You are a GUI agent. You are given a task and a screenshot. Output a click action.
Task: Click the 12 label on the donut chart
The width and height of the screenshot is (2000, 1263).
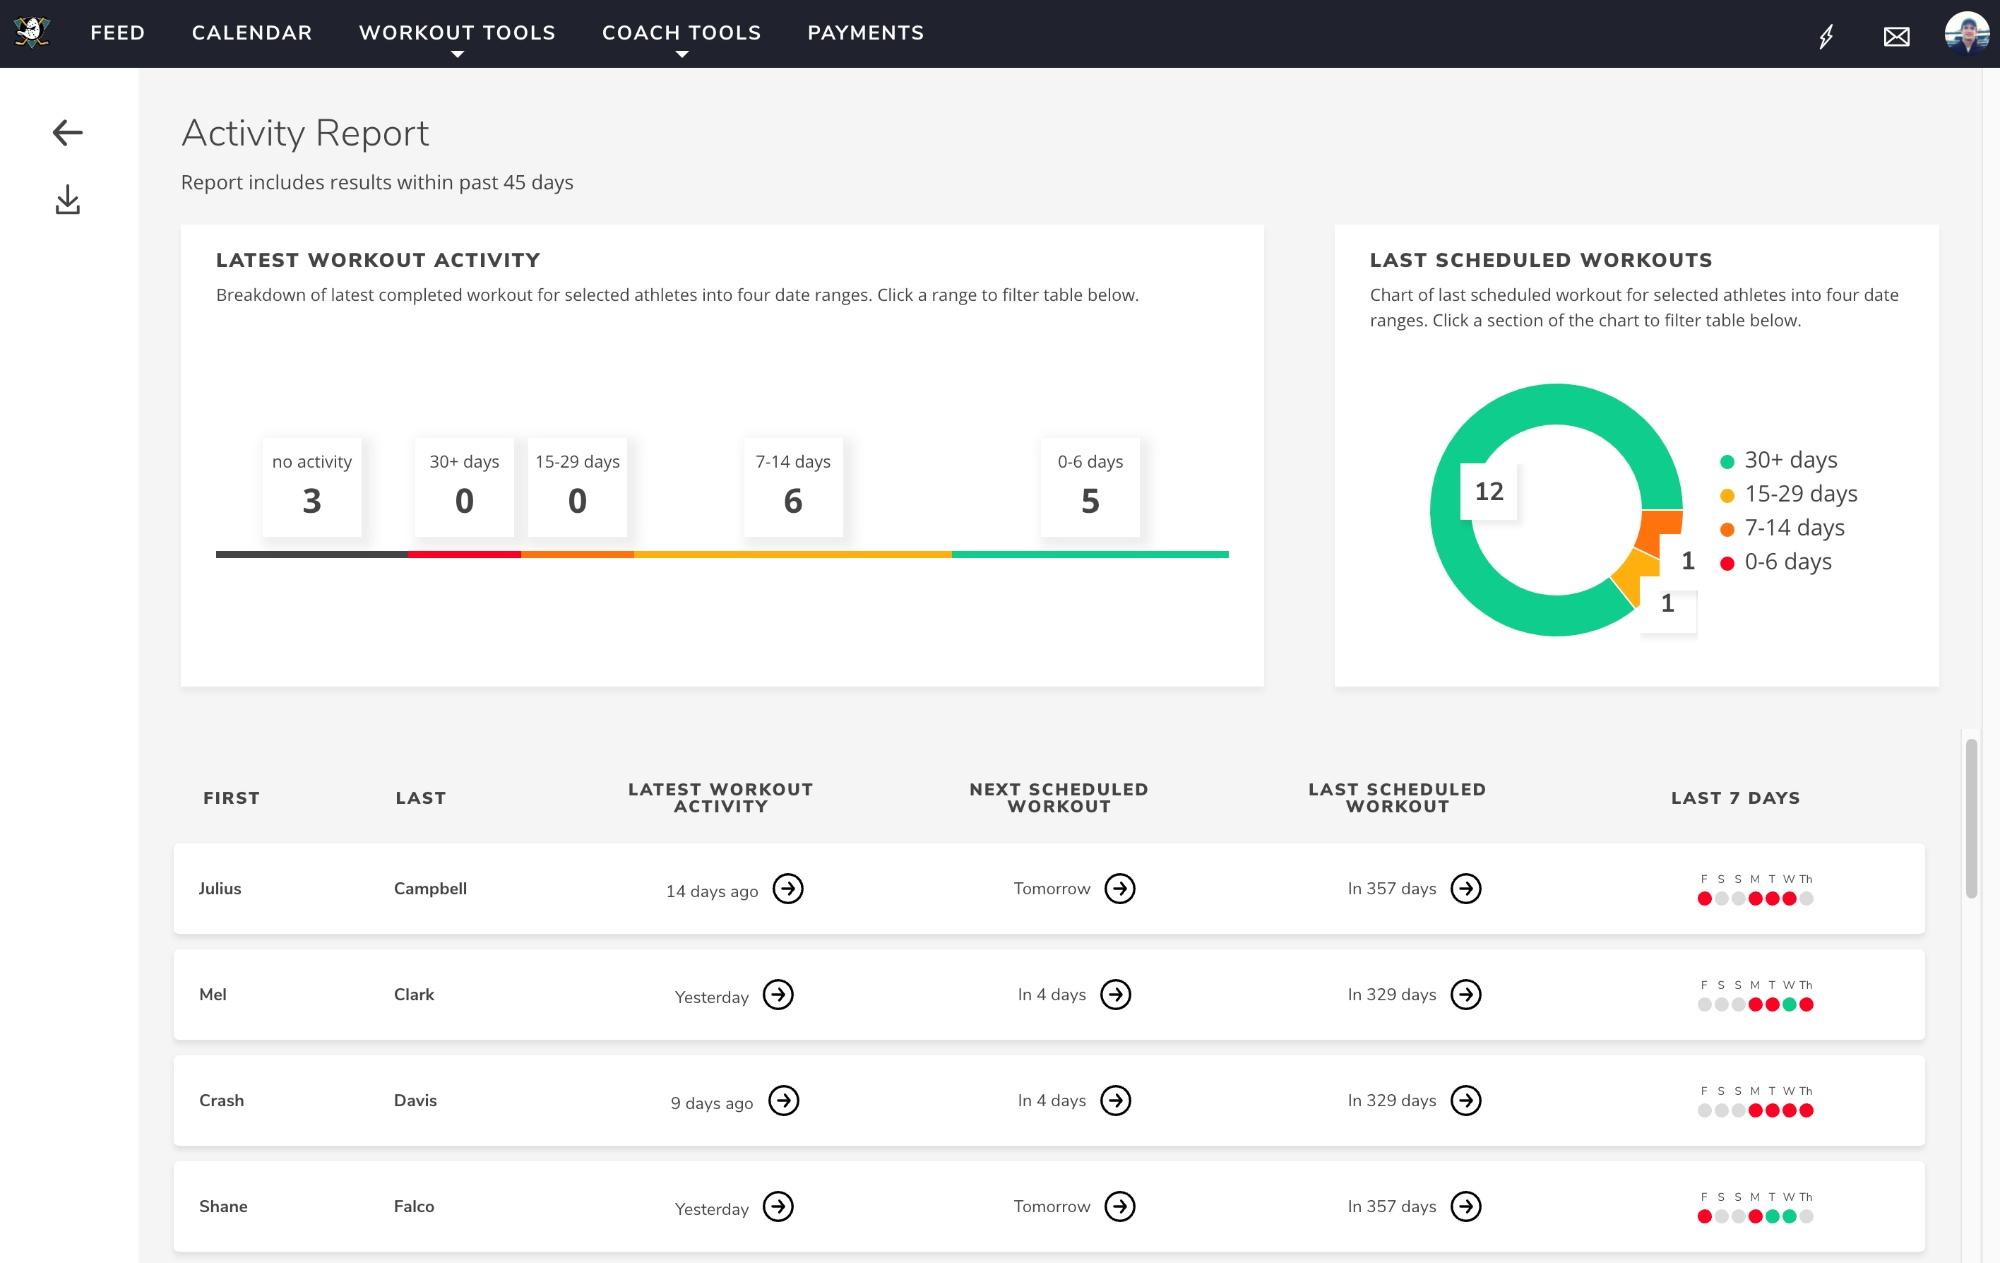tap(1489, 491)
